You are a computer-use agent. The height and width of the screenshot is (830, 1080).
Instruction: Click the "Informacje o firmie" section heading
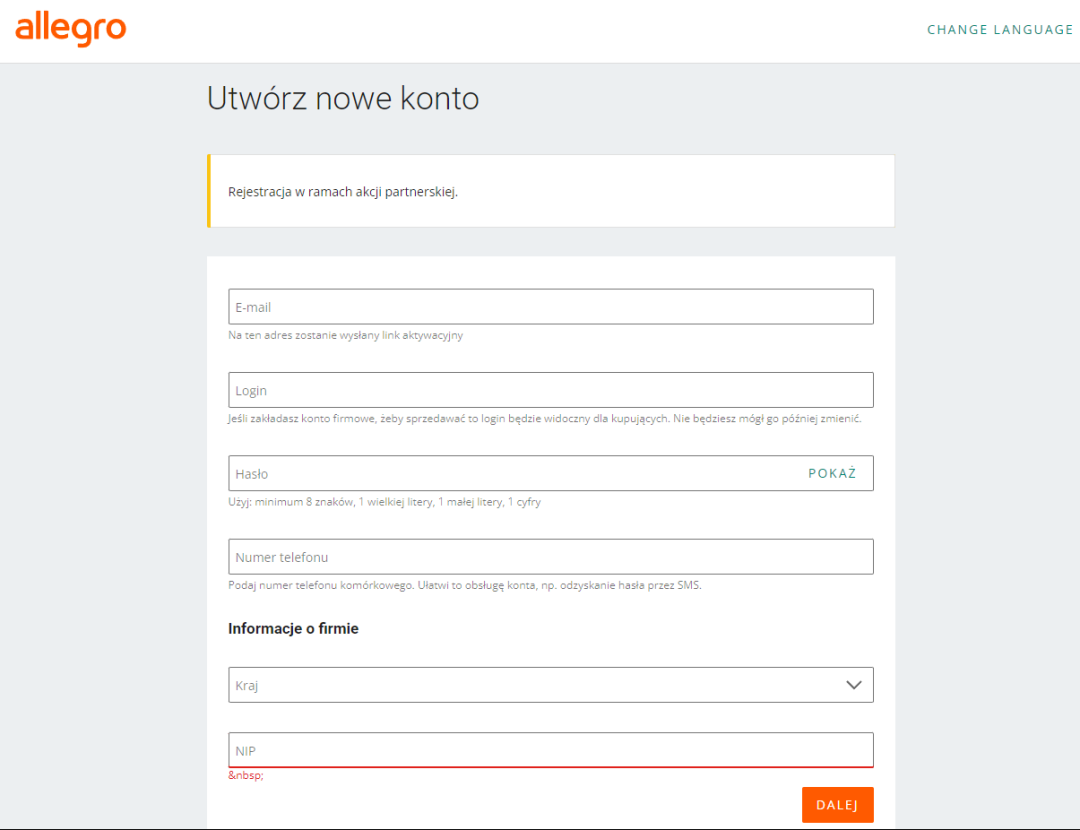click(293, 629)
